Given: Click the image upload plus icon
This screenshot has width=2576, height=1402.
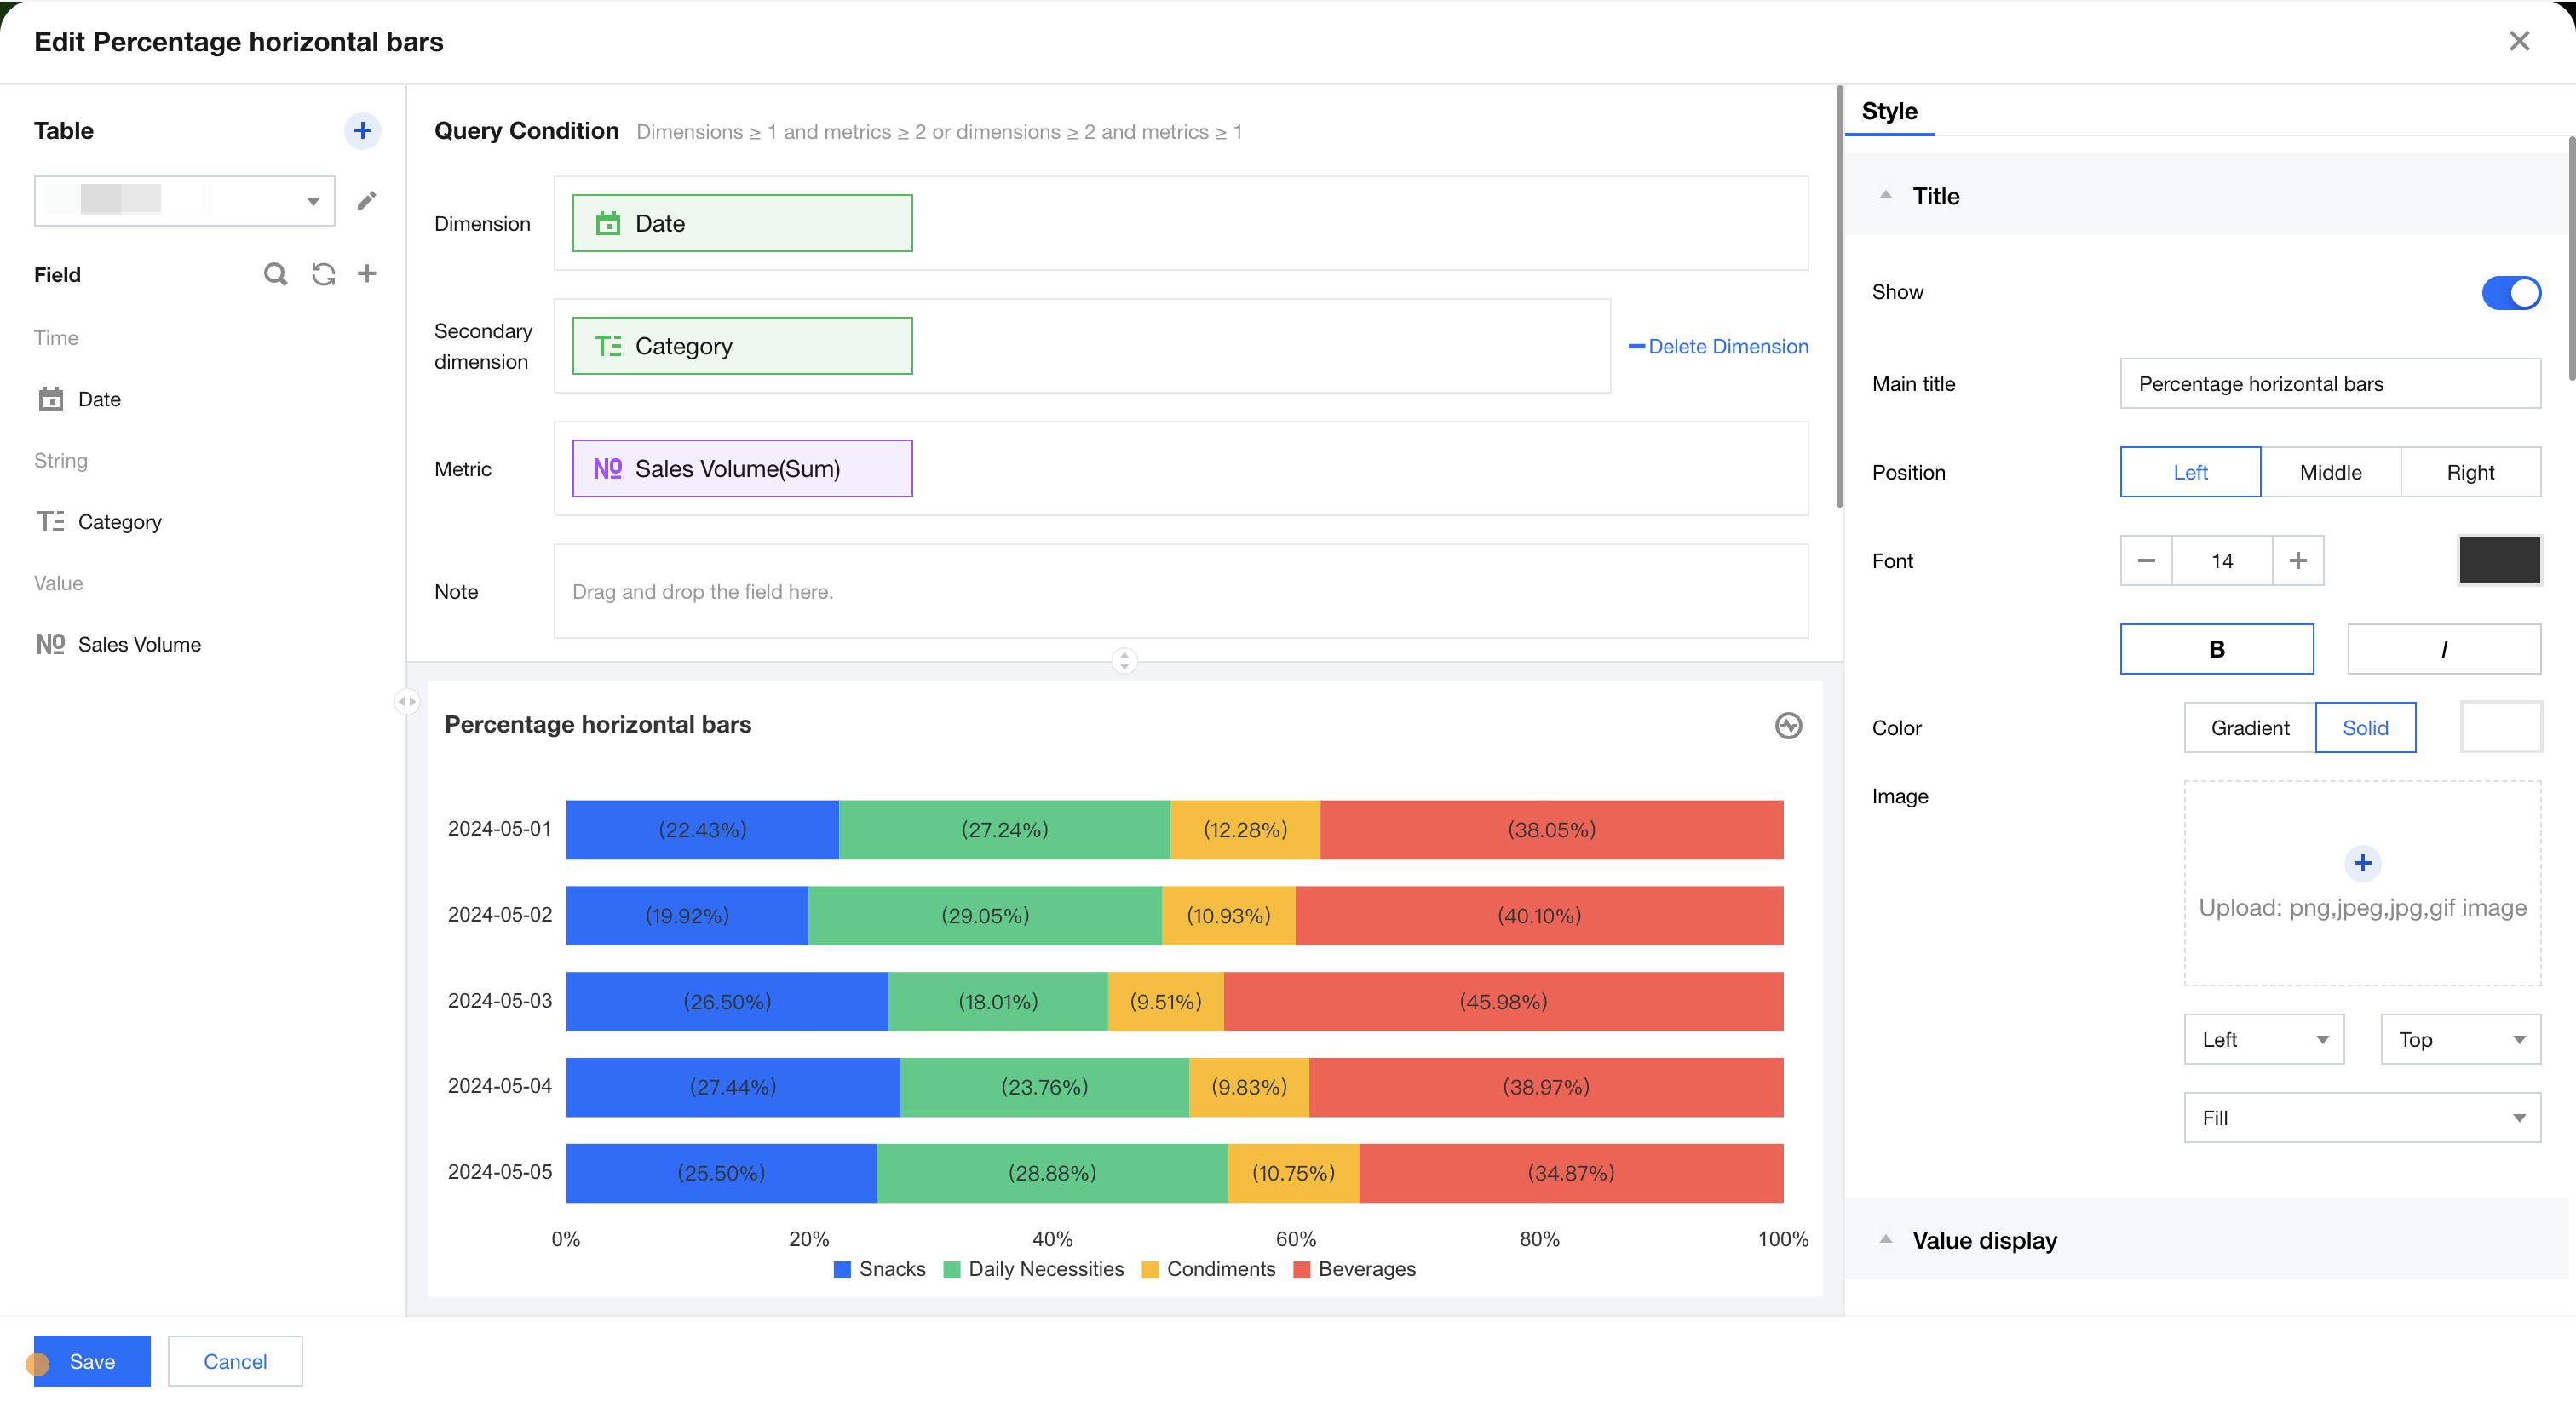Looking at the screenshot, I should (2362, 862).
